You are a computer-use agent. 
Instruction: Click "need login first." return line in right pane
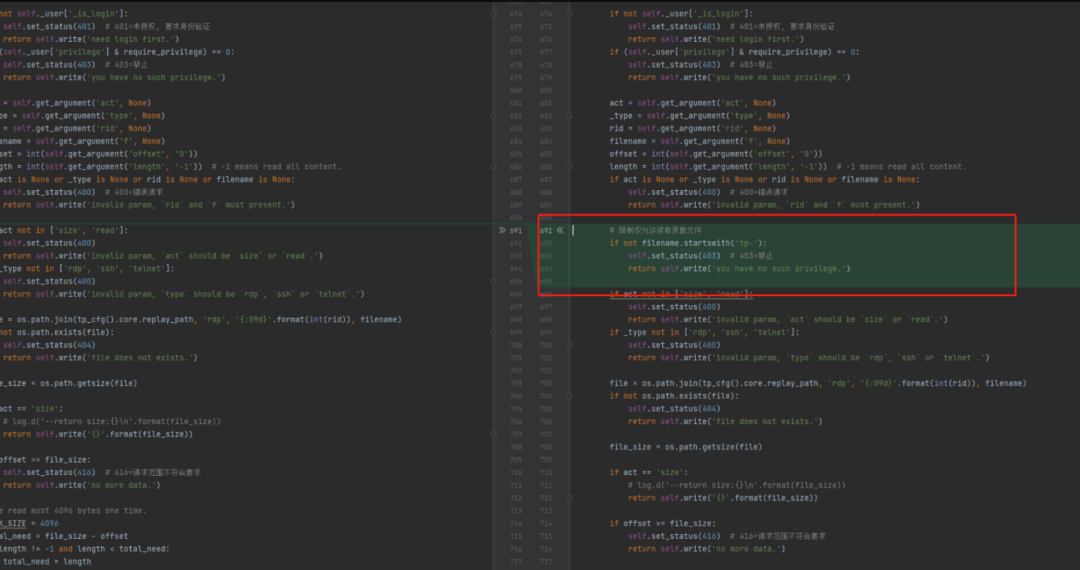point(716,39)
